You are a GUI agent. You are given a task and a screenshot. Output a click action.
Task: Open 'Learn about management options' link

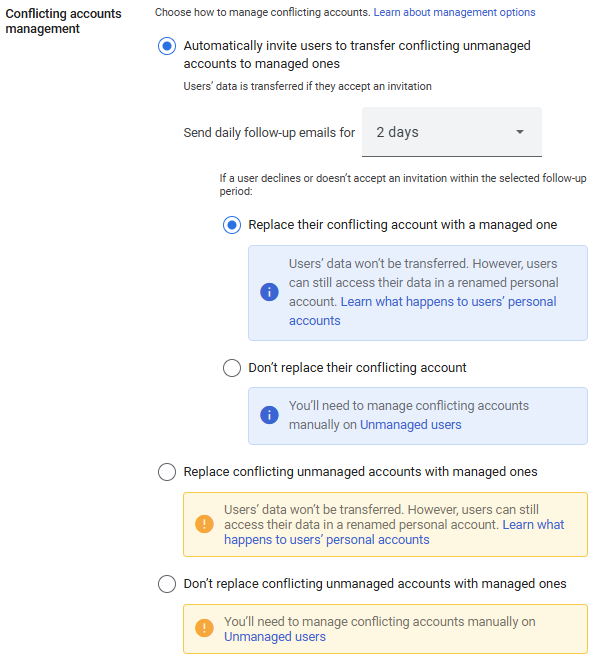[454, 12]
